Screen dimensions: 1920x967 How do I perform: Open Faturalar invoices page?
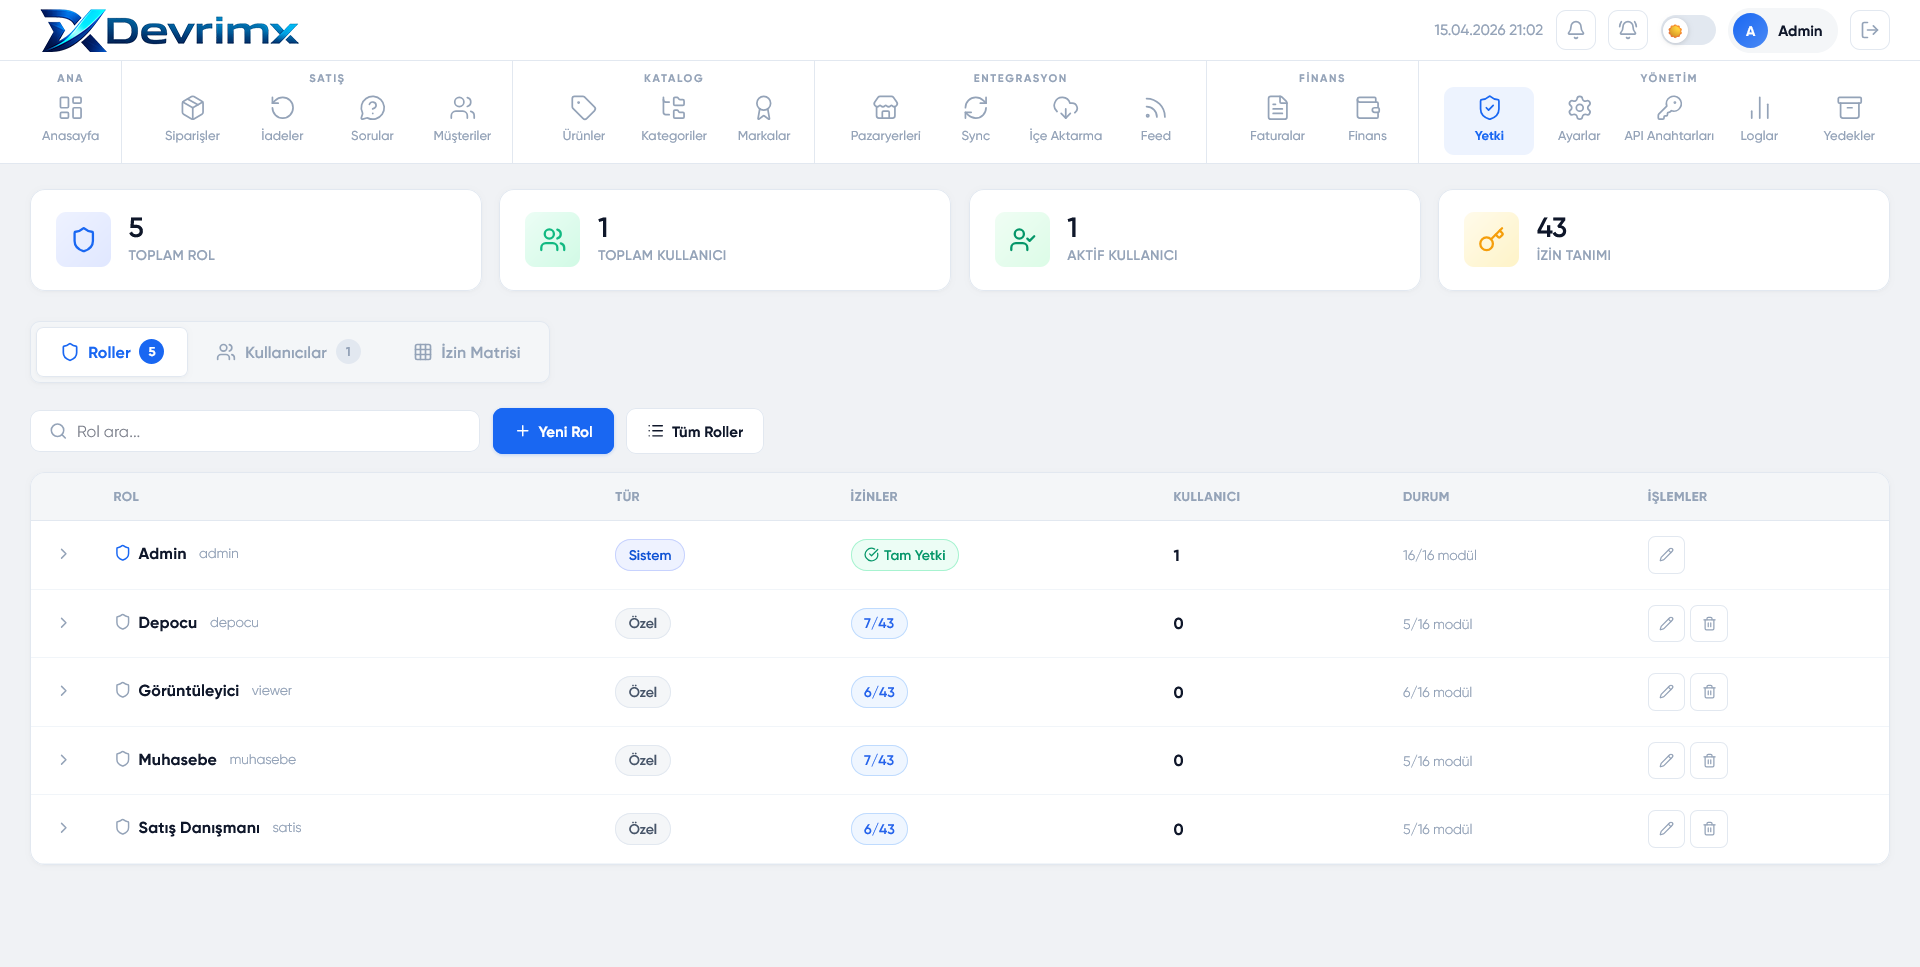coord(1278,120)
